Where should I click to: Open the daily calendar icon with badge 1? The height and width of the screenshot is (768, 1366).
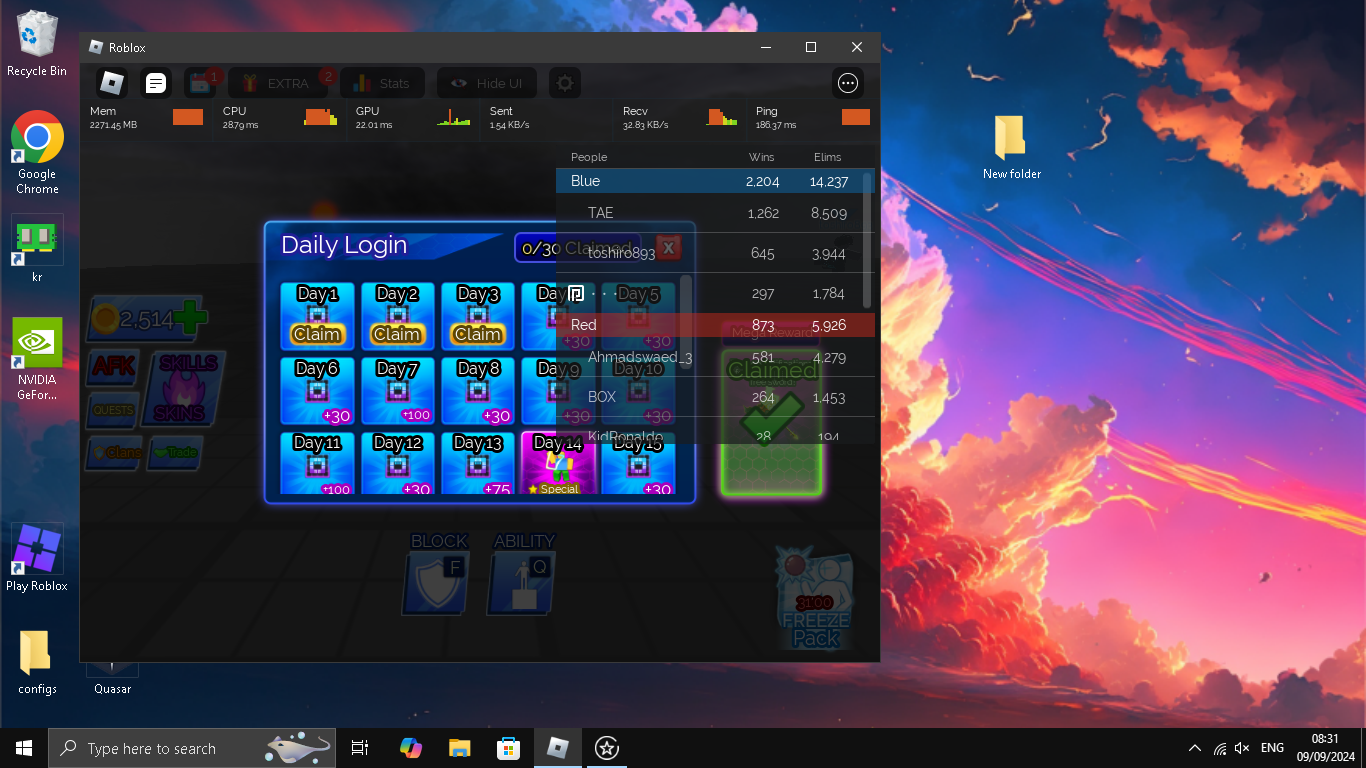pyautogui.click(x=201, y=83)
